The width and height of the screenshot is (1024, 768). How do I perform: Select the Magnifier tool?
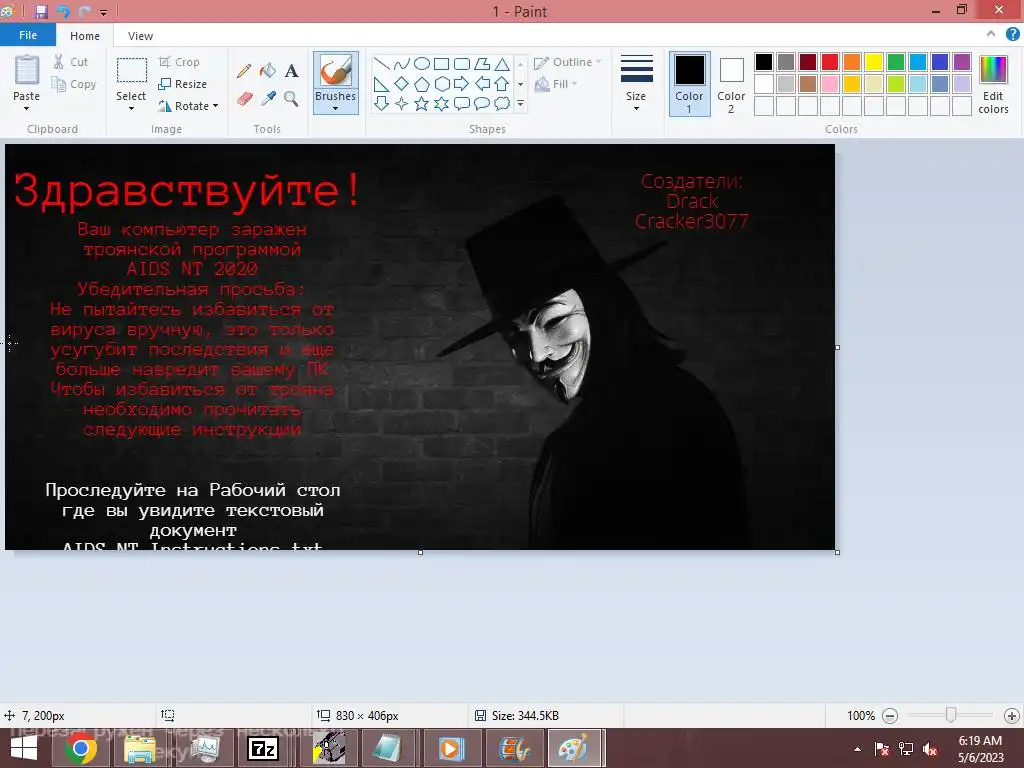tap(291, 99)
